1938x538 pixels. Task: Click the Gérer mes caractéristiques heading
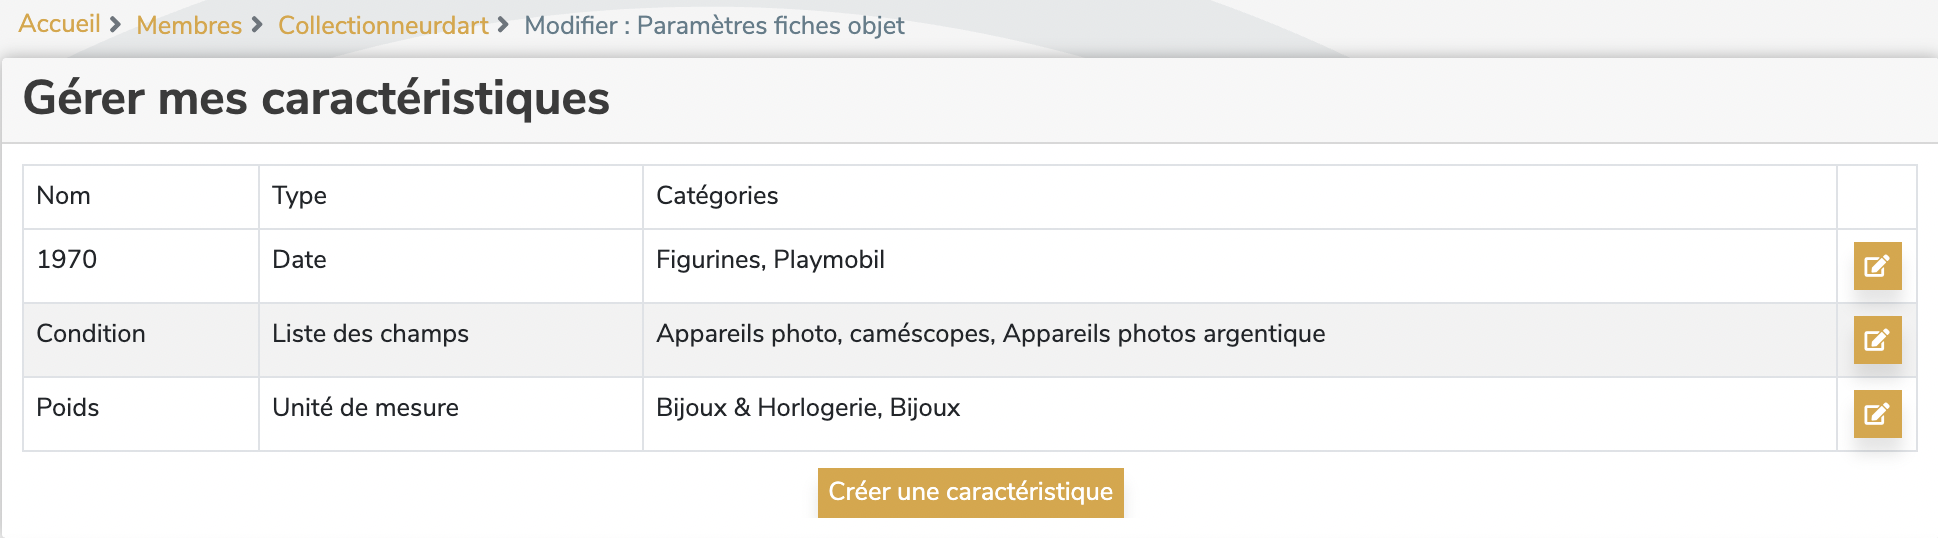pos(316,99)
